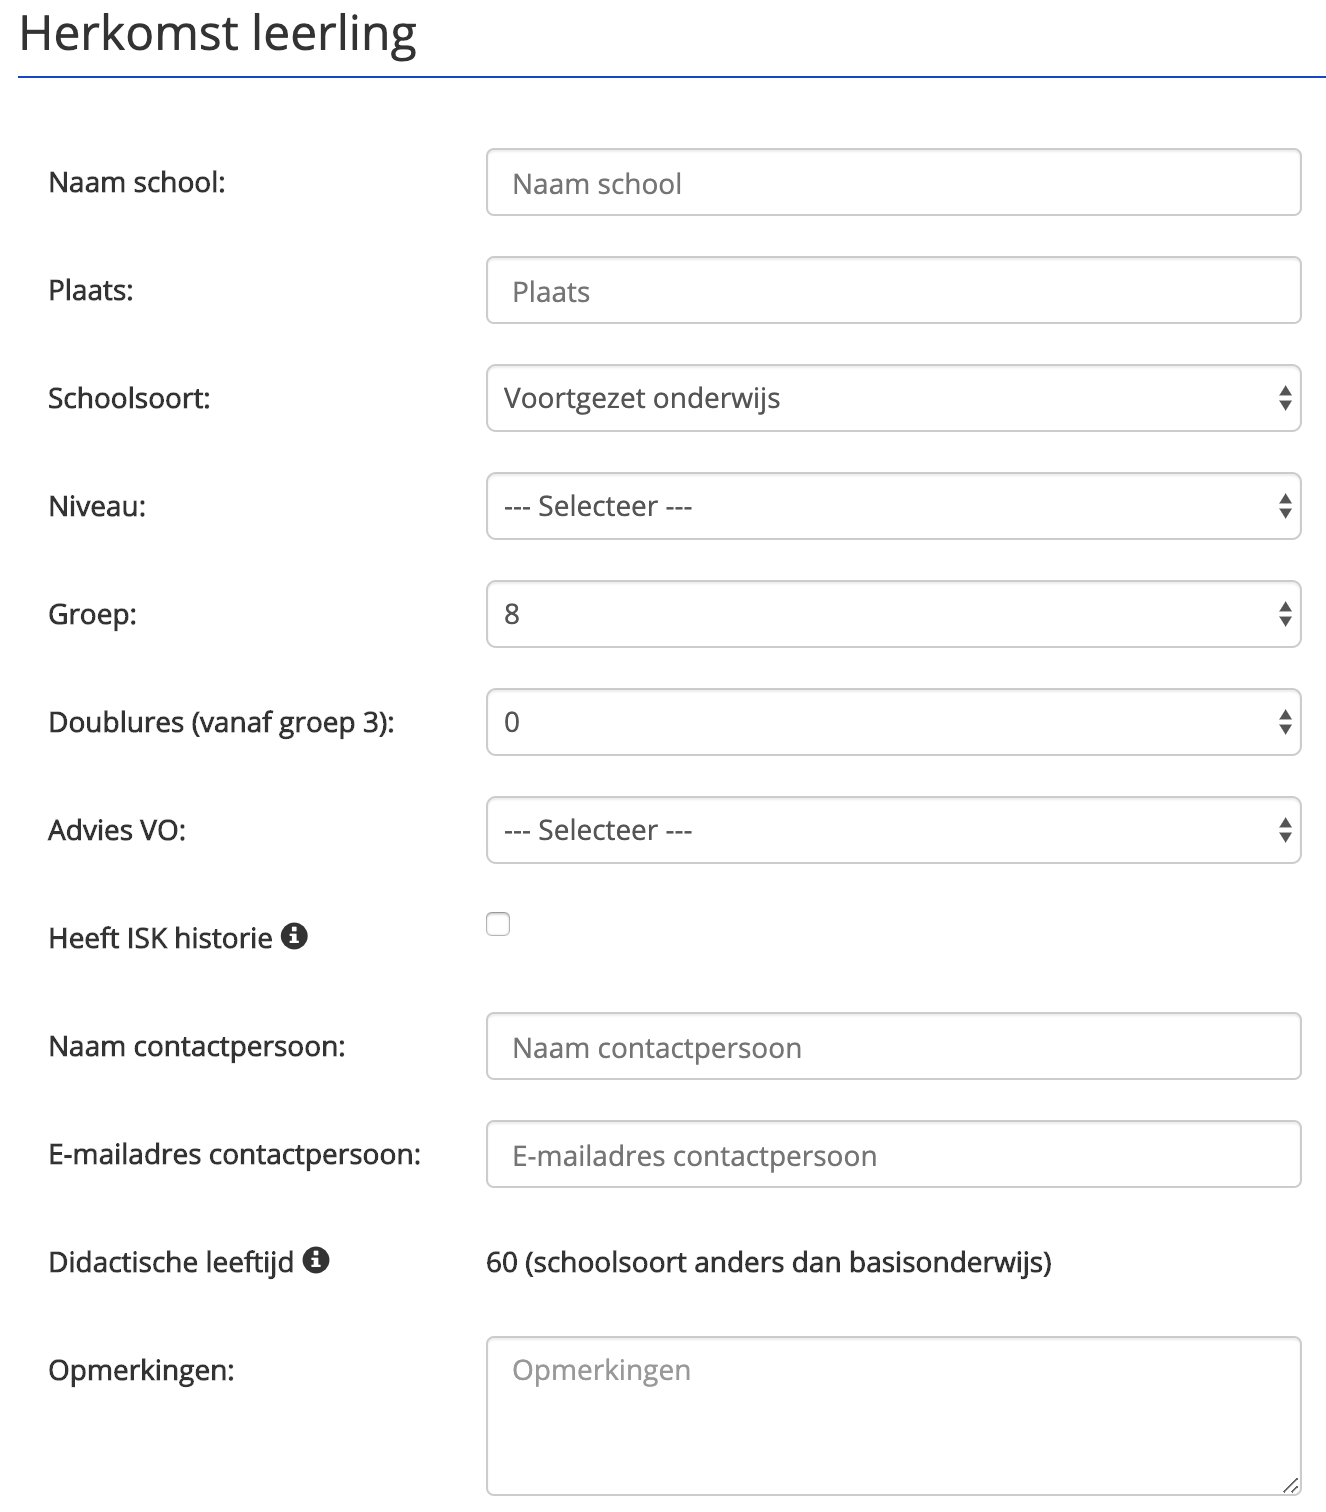Focus the Naam school text field
The image size is (1326, 1512).
pyautogui.click(x=893, y=182)
